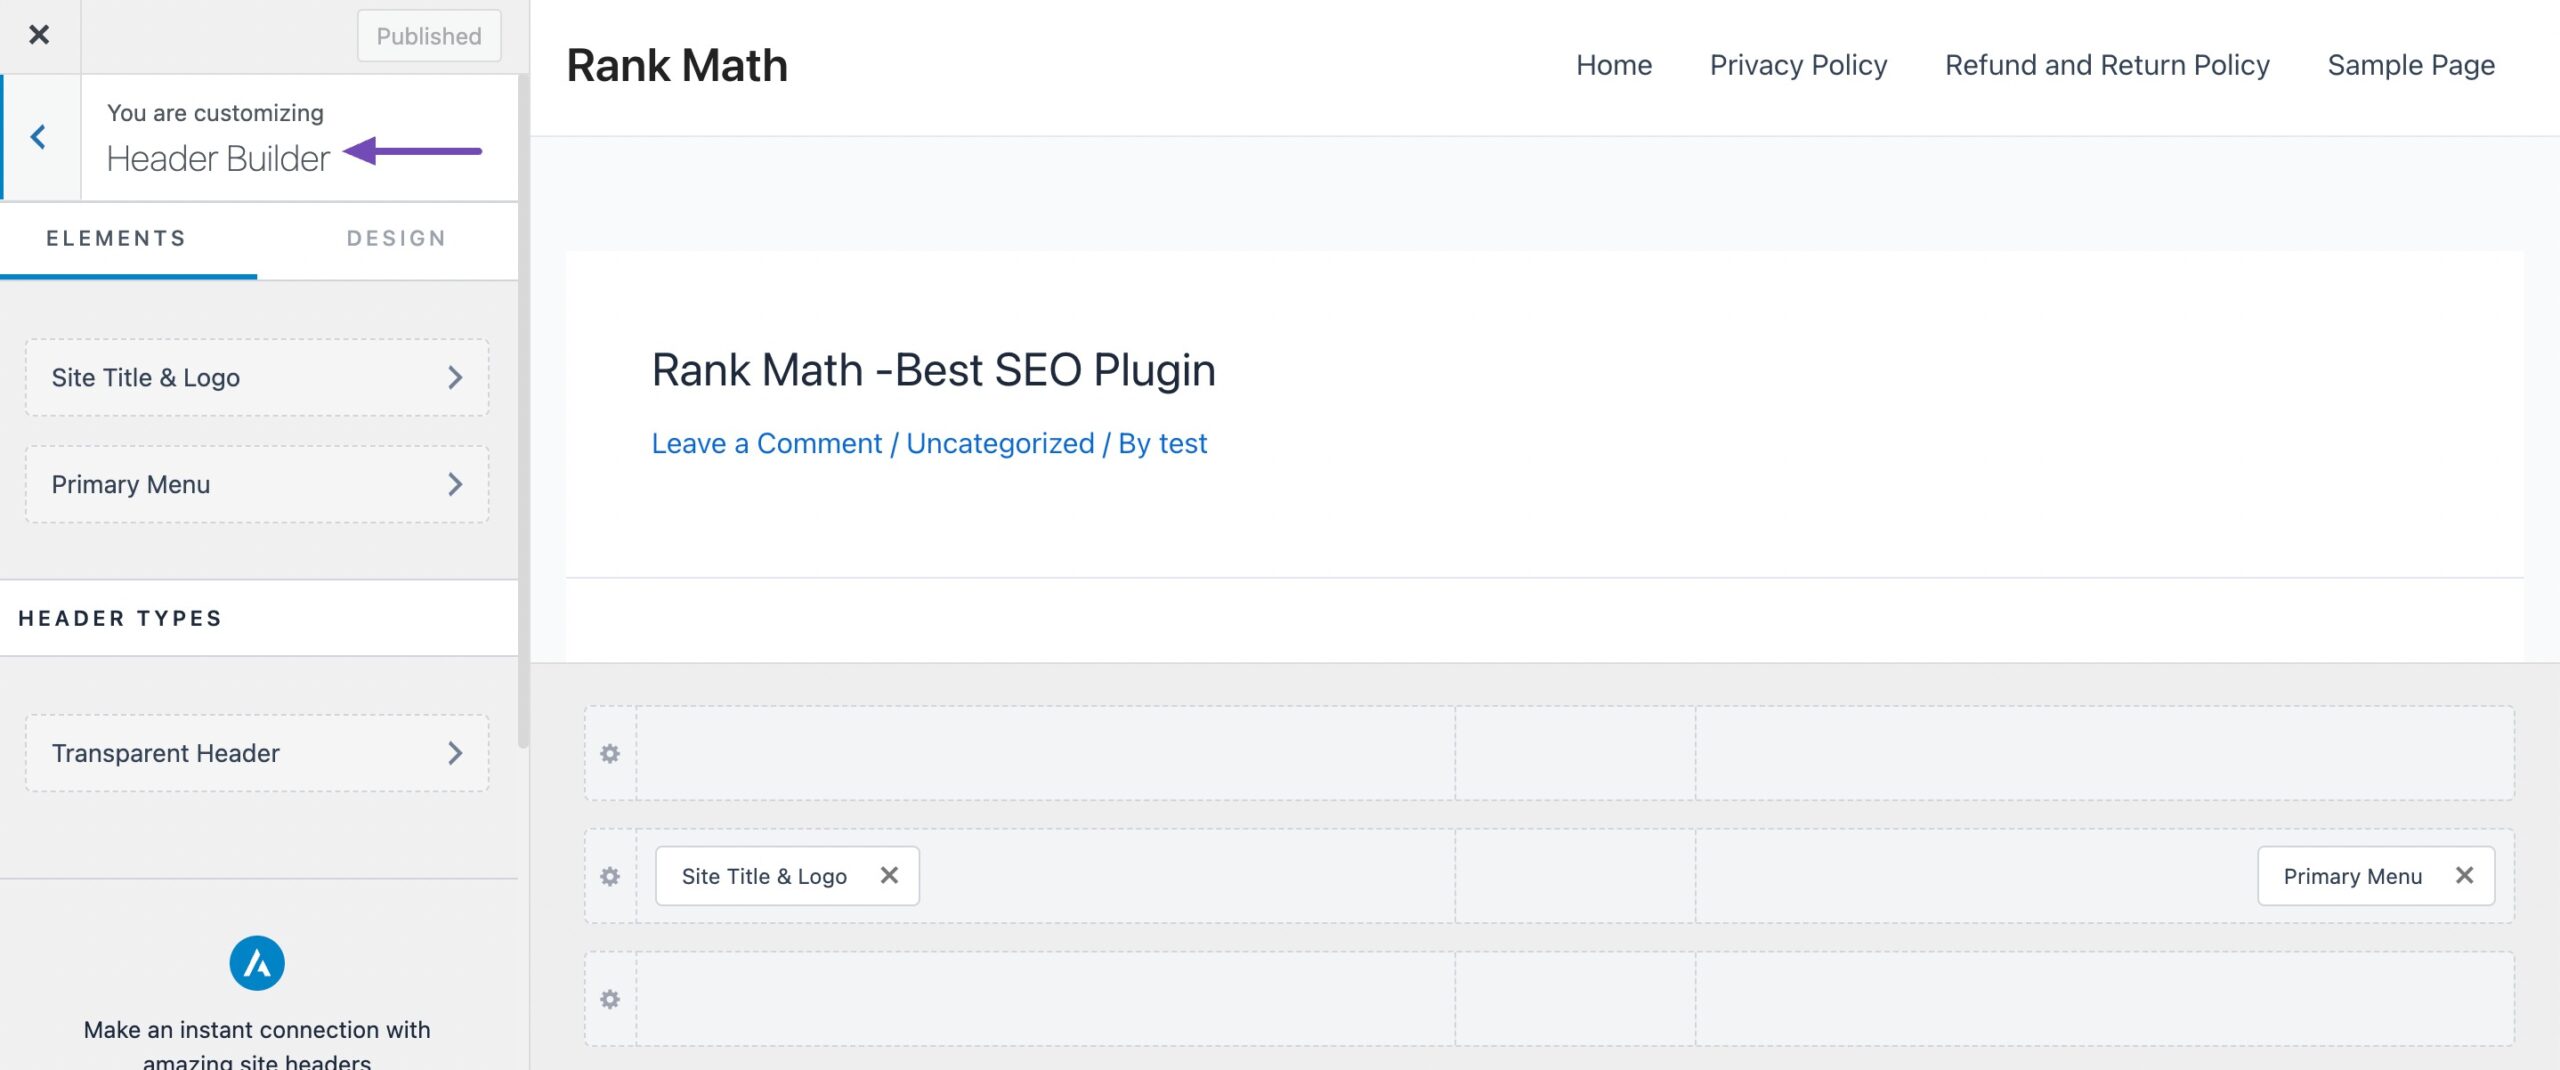Open Primary Menu settings in sidebar
The width and height of the screenshot is (2560, 1070).
[x=257, y=484]
